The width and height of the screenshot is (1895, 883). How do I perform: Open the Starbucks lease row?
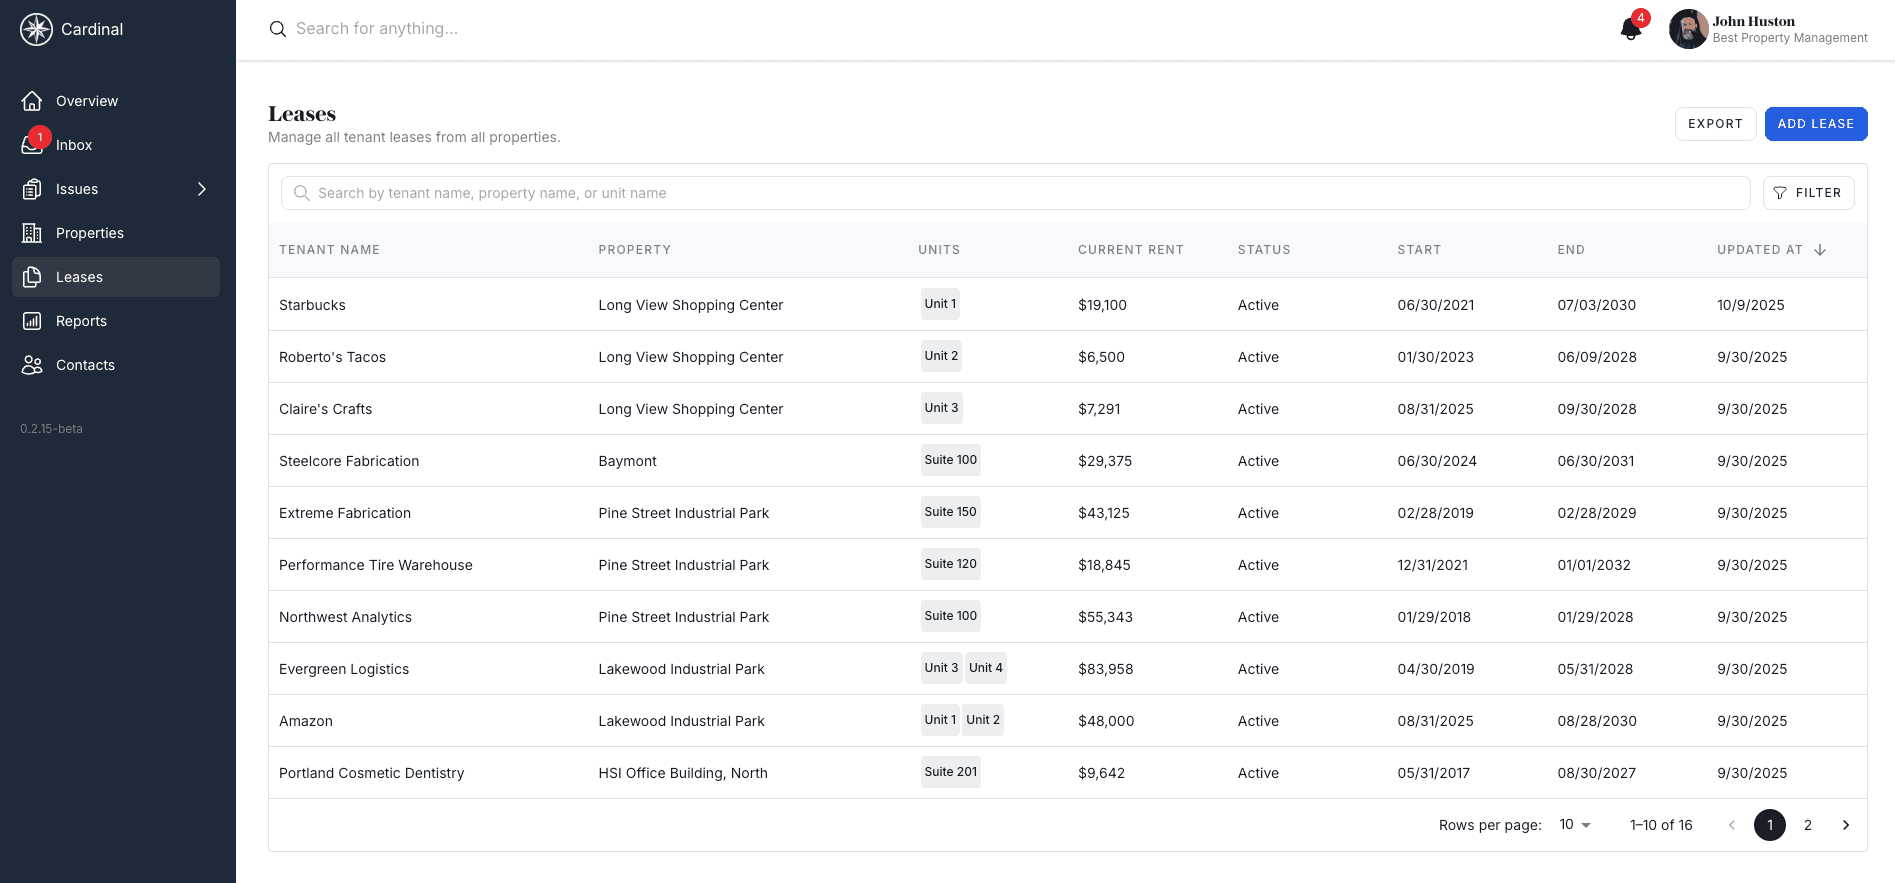pos(1067,305)
